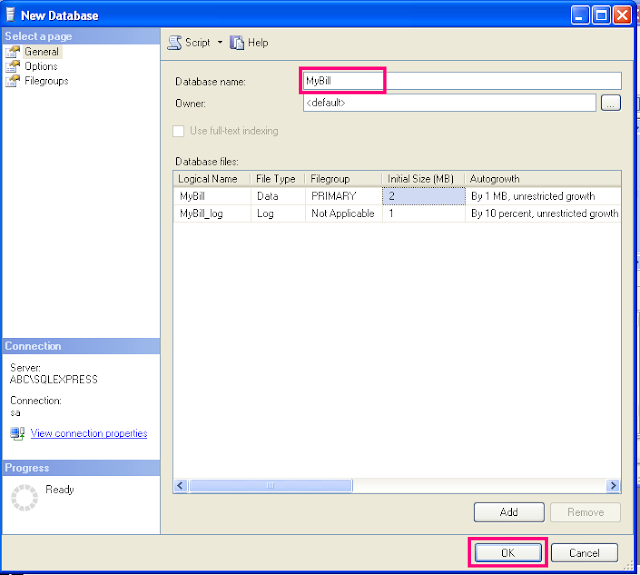
Task: Select the MyBill_log logical name cell
Action: click(212, 213)
